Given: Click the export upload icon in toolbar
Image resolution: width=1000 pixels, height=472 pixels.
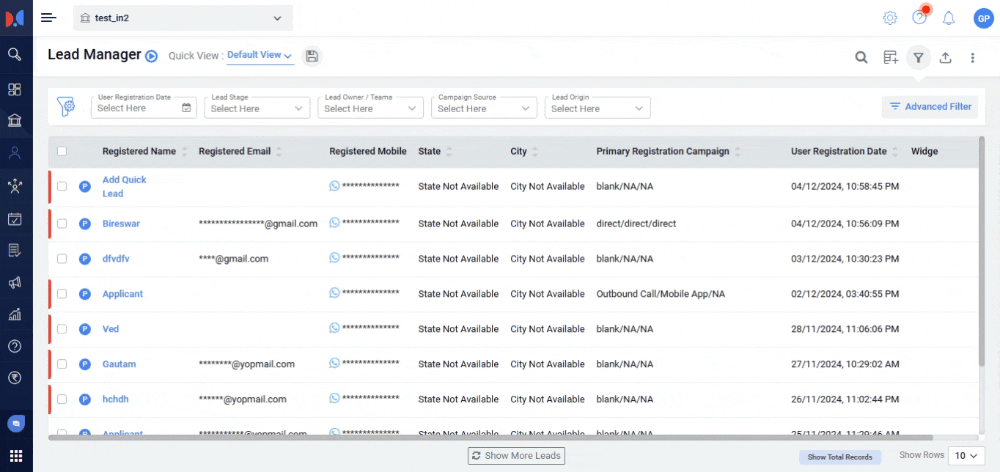Looking at the screenshot, I should click(x=946, y=57).
